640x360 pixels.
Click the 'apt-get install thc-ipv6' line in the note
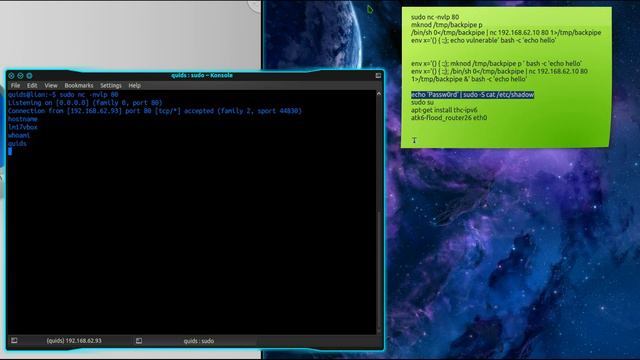click(x=444, y=110)
